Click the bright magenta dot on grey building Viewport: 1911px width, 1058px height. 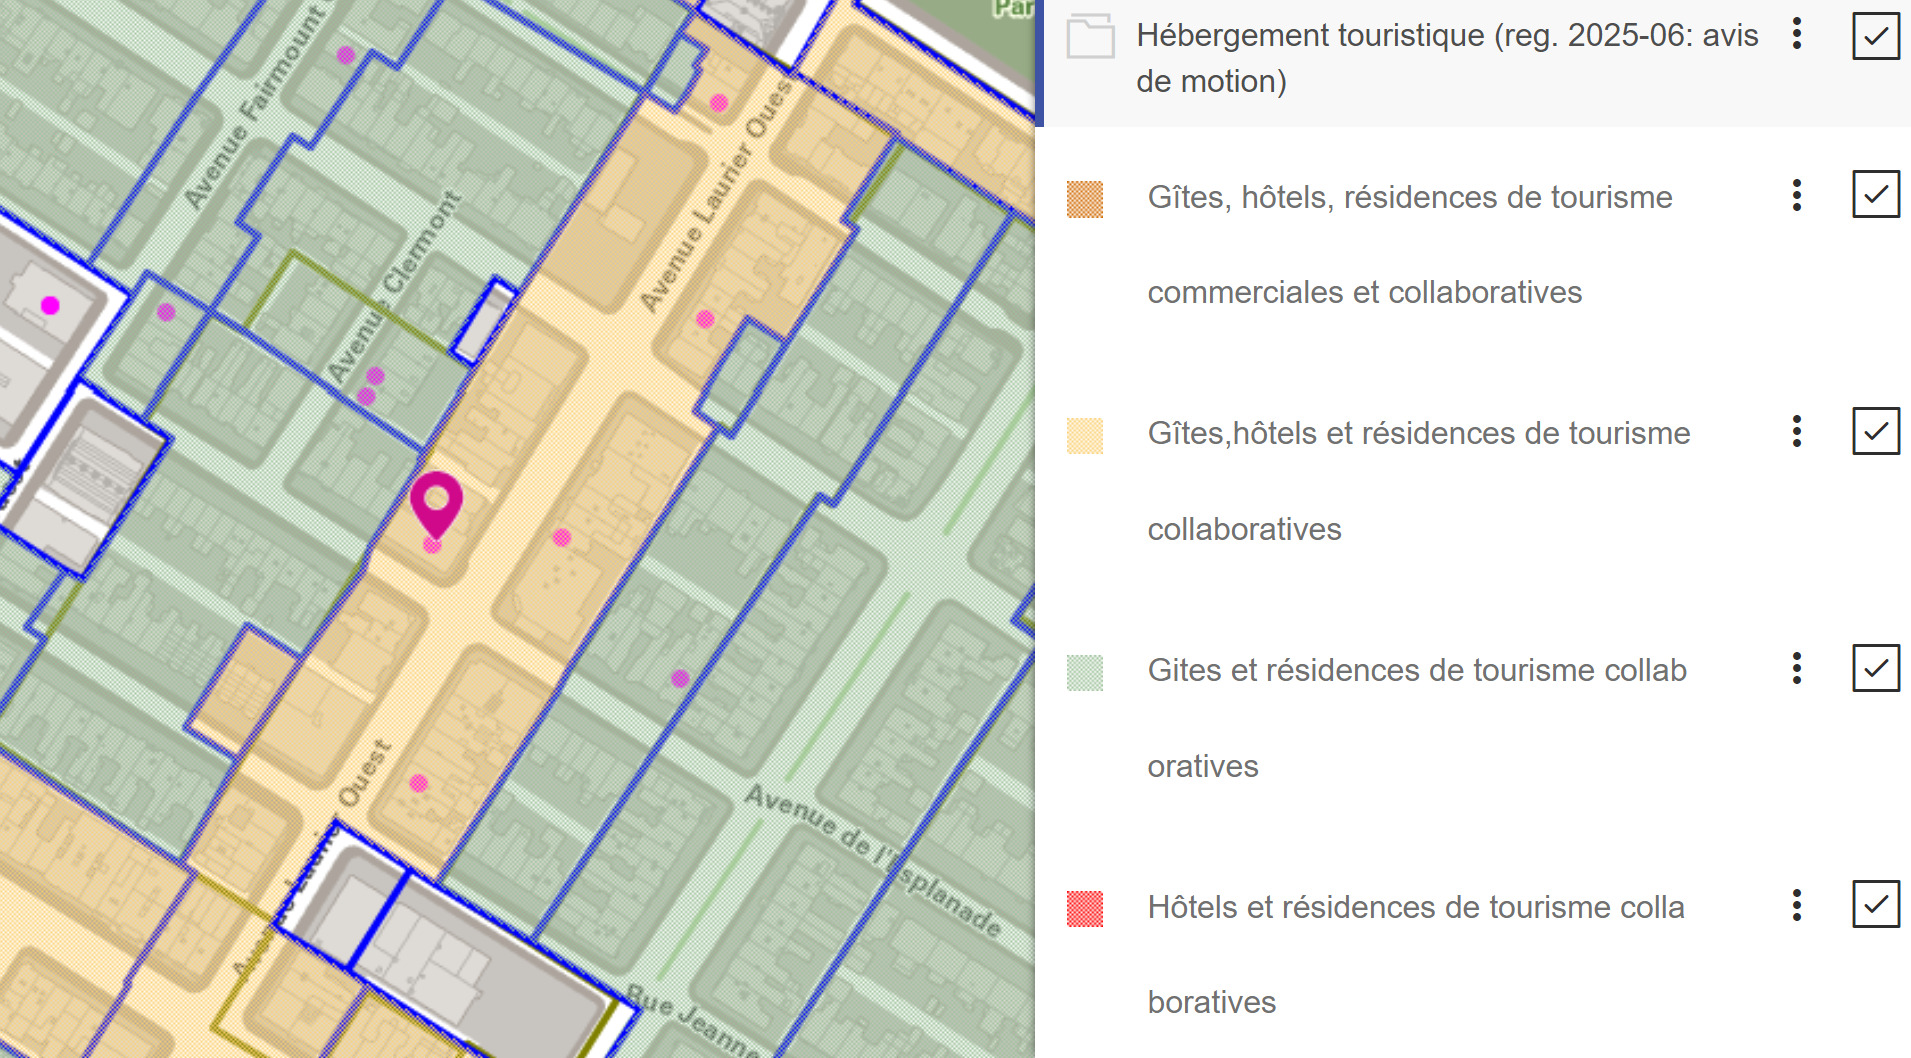50,305
